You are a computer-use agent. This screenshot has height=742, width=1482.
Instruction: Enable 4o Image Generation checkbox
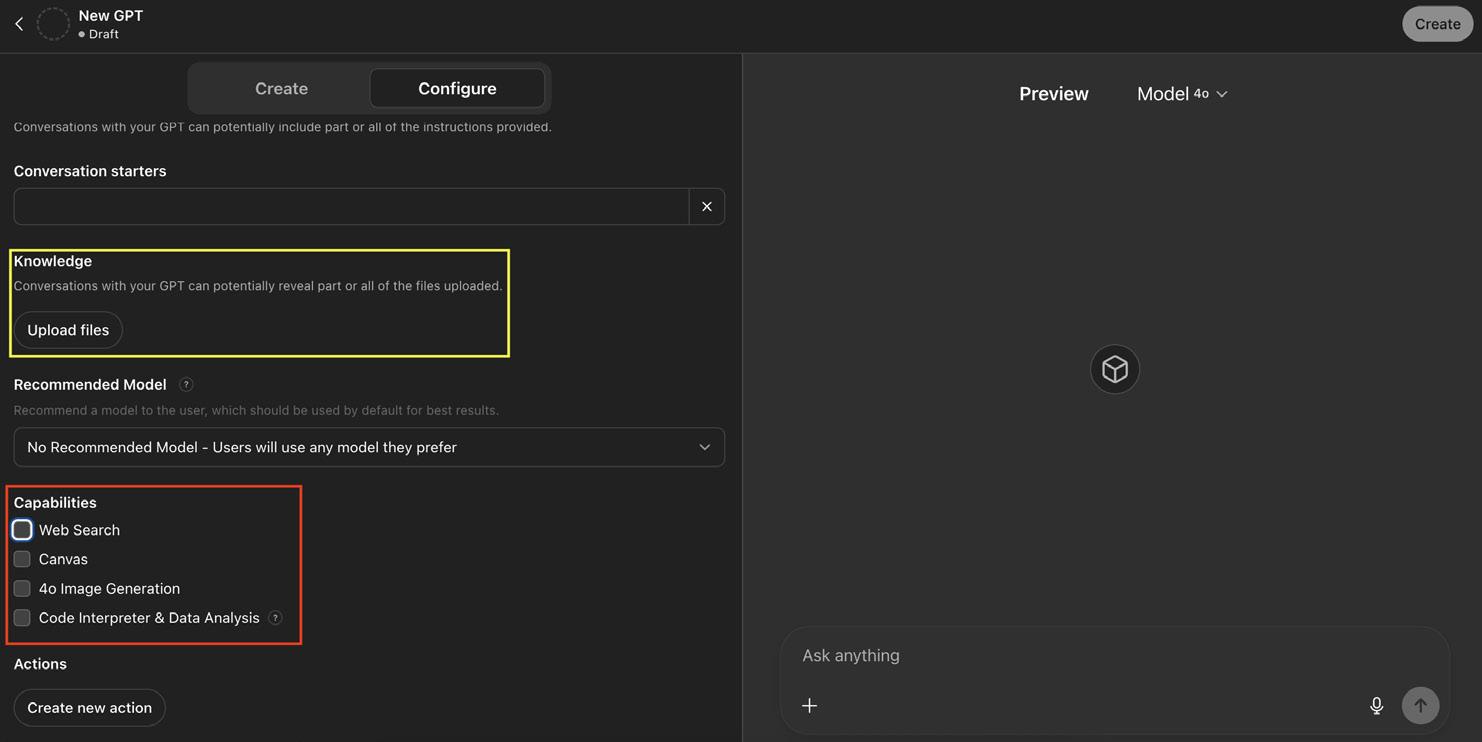tap(22, 589)
